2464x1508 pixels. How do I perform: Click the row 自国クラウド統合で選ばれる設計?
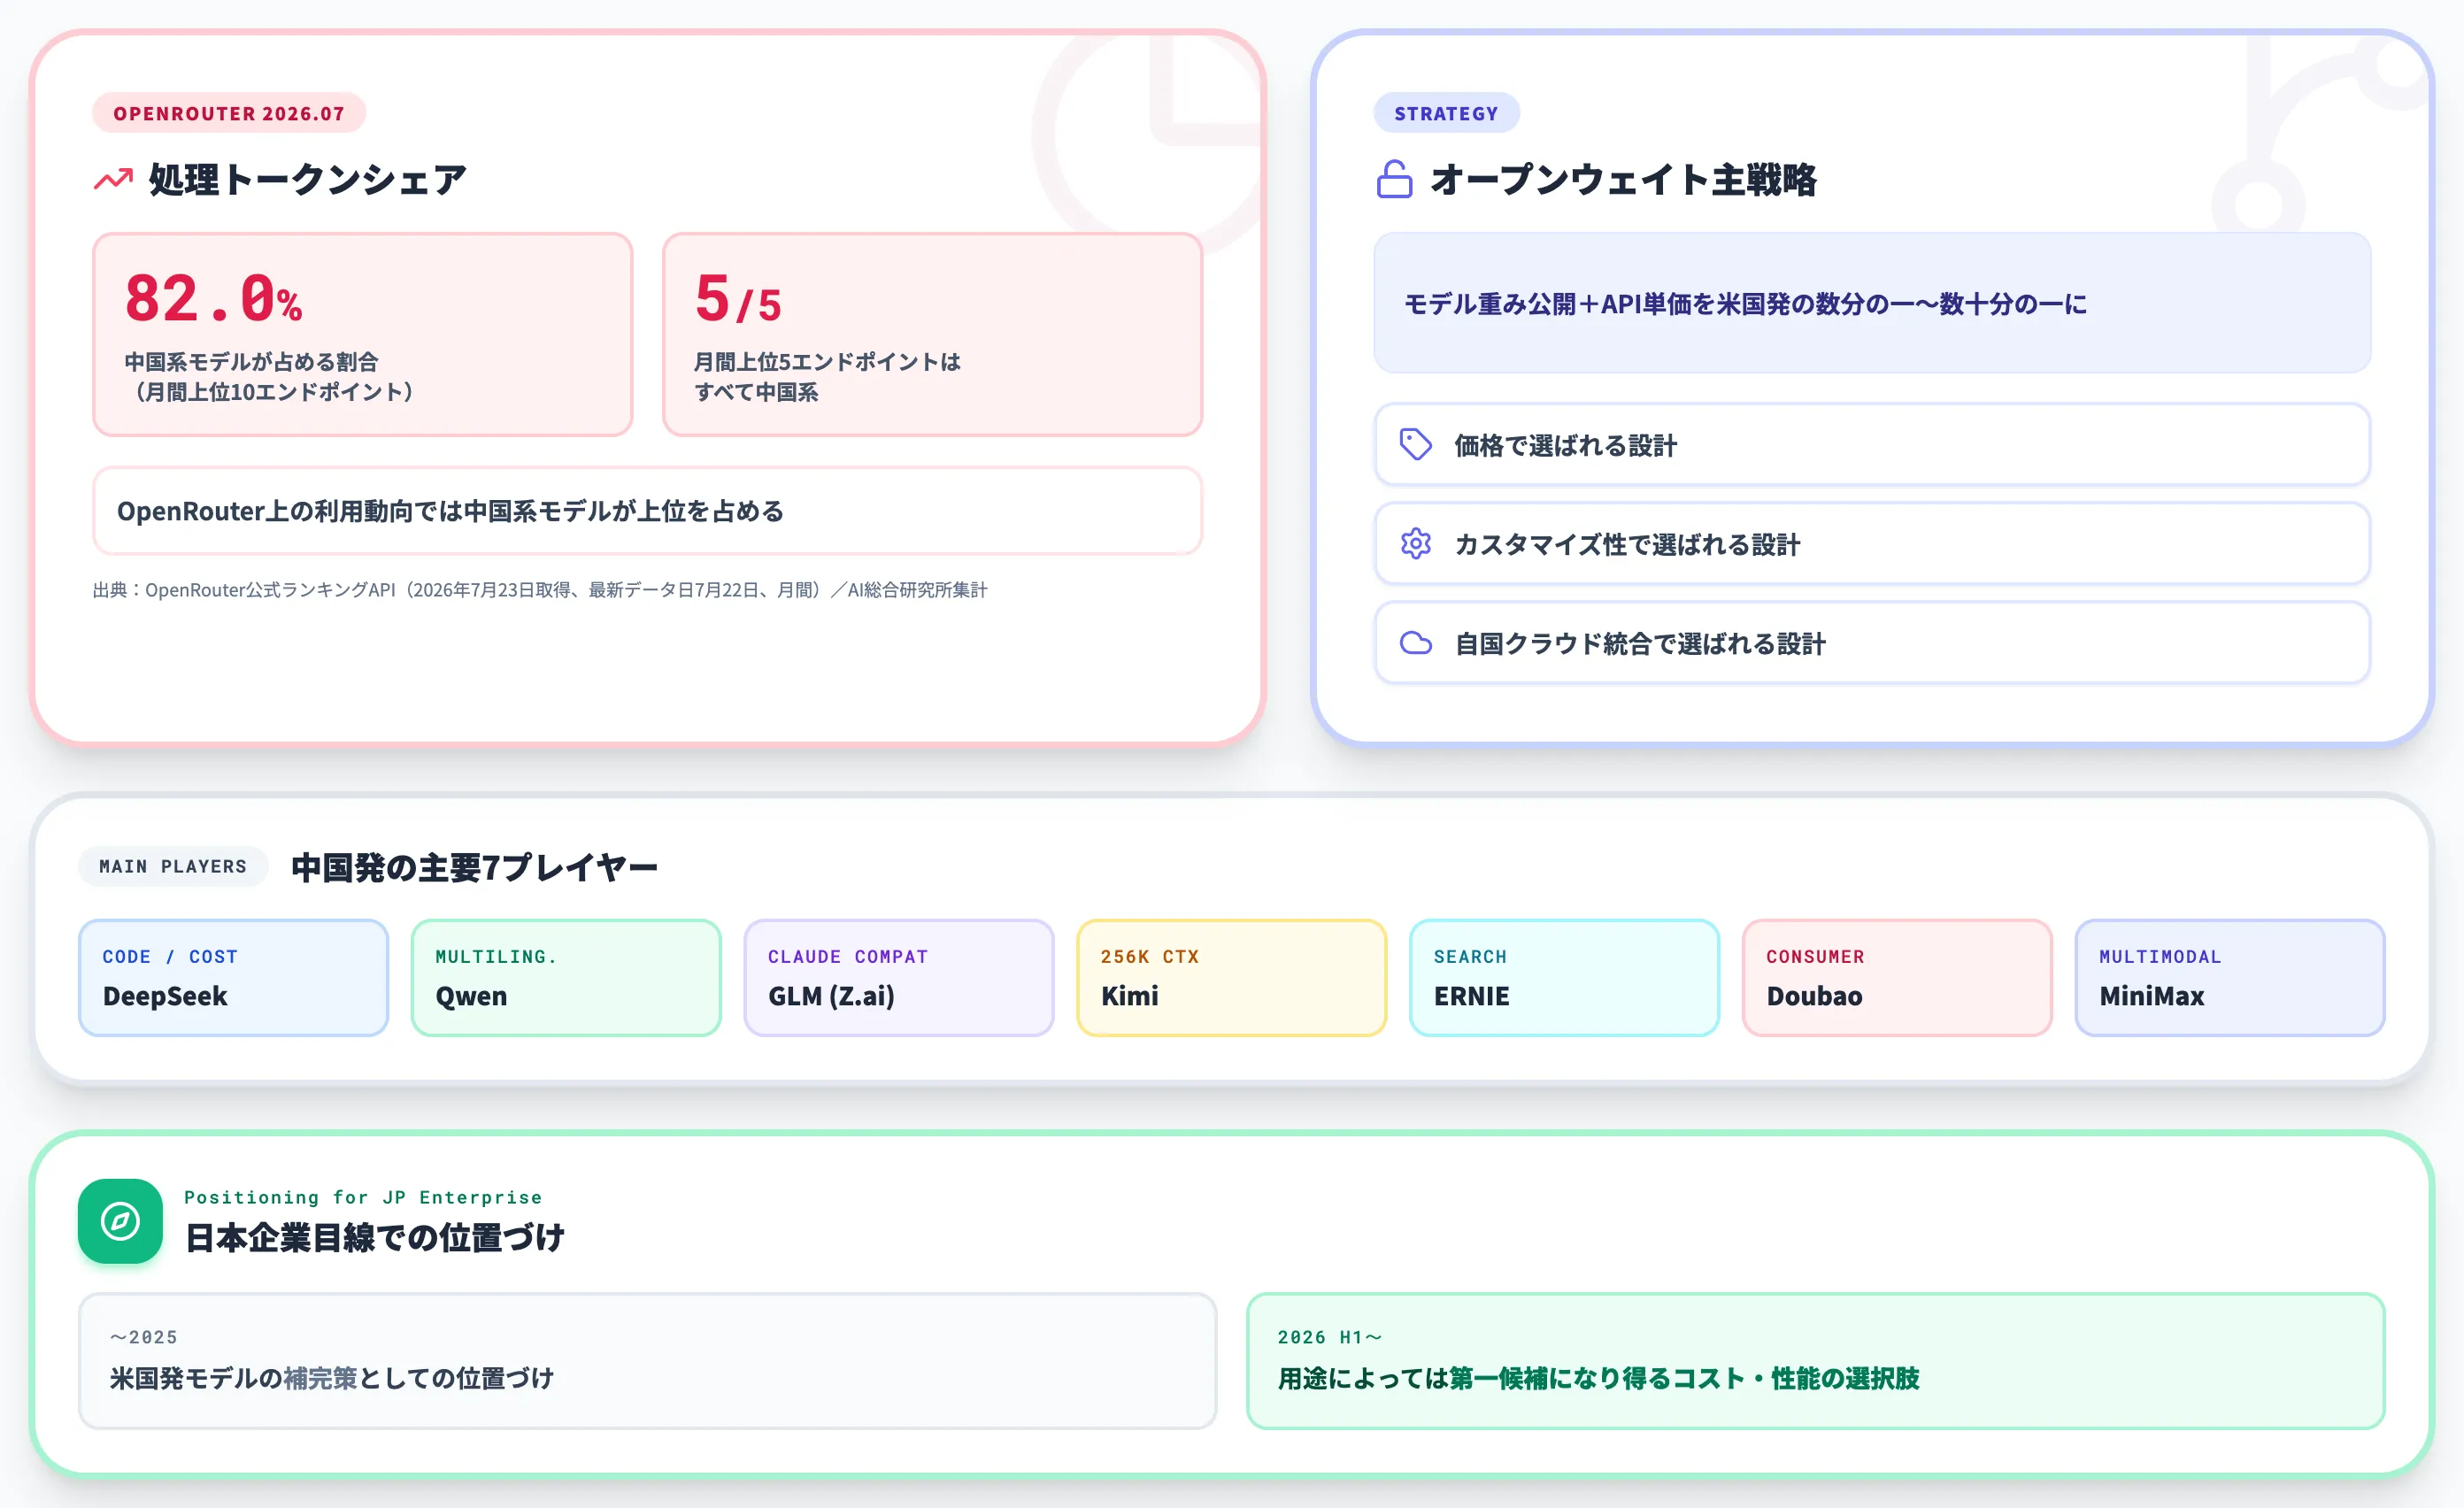coord(1872,642)
